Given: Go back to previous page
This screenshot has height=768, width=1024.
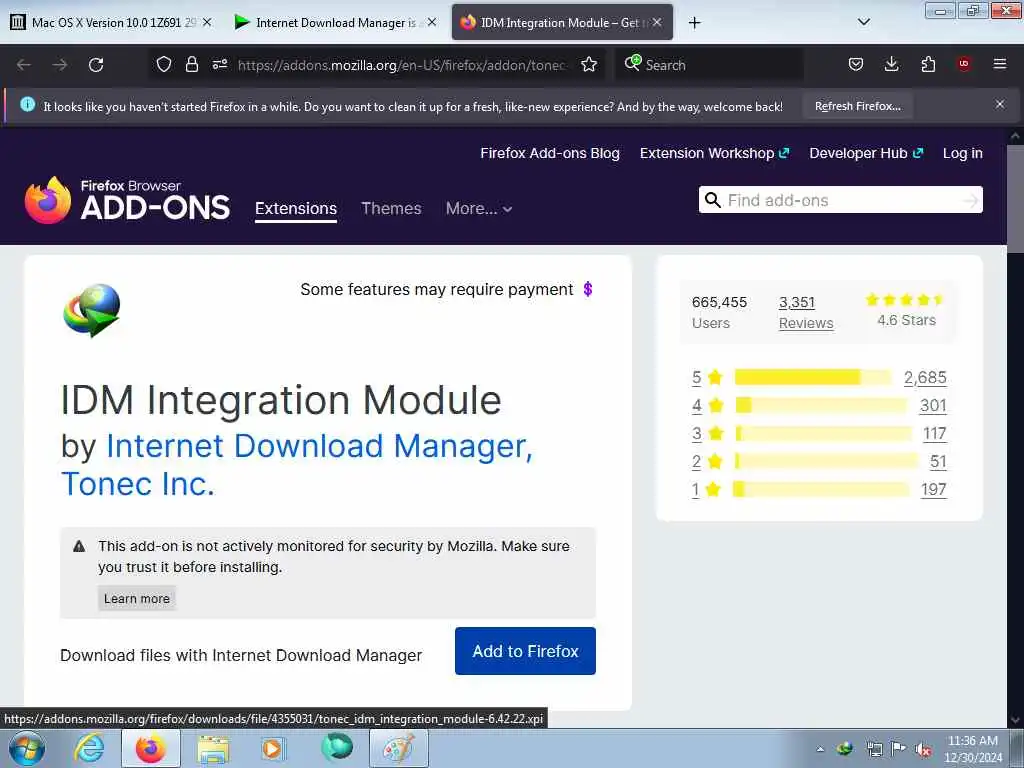Looking at the screenshot, I should [24, 65].
